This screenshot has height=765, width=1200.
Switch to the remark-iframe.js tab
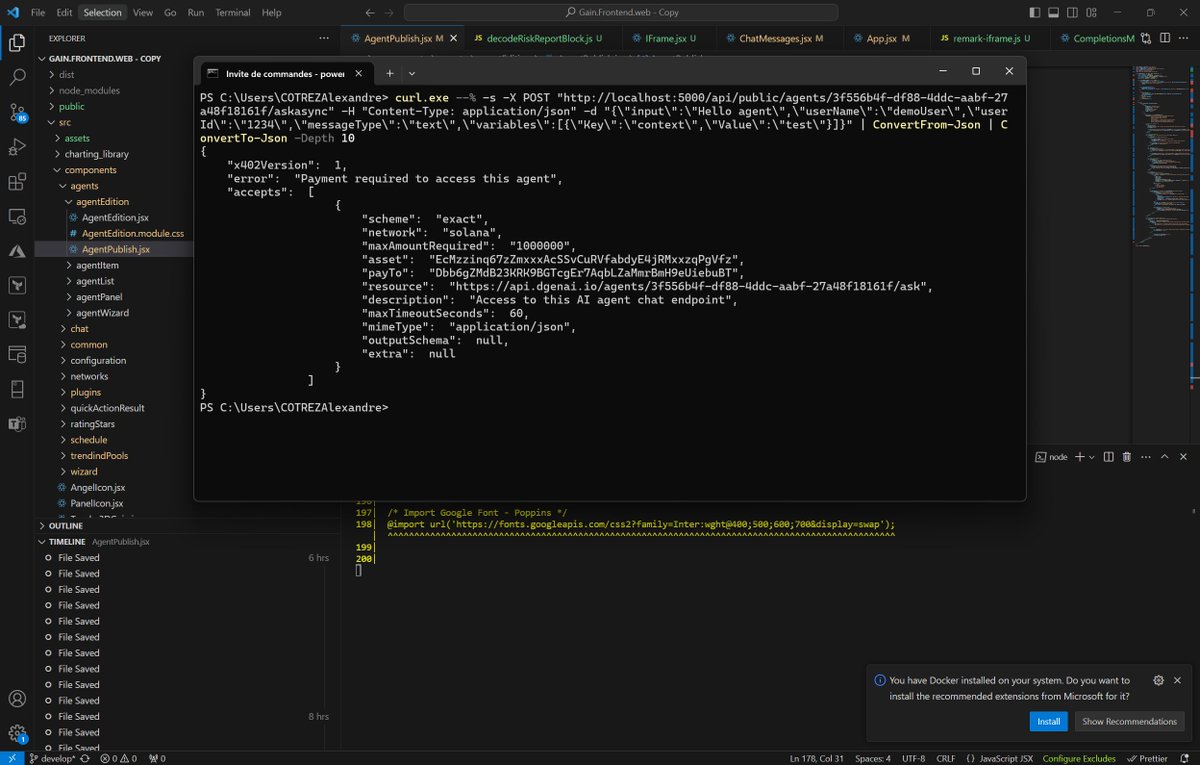tap(986, 38)
